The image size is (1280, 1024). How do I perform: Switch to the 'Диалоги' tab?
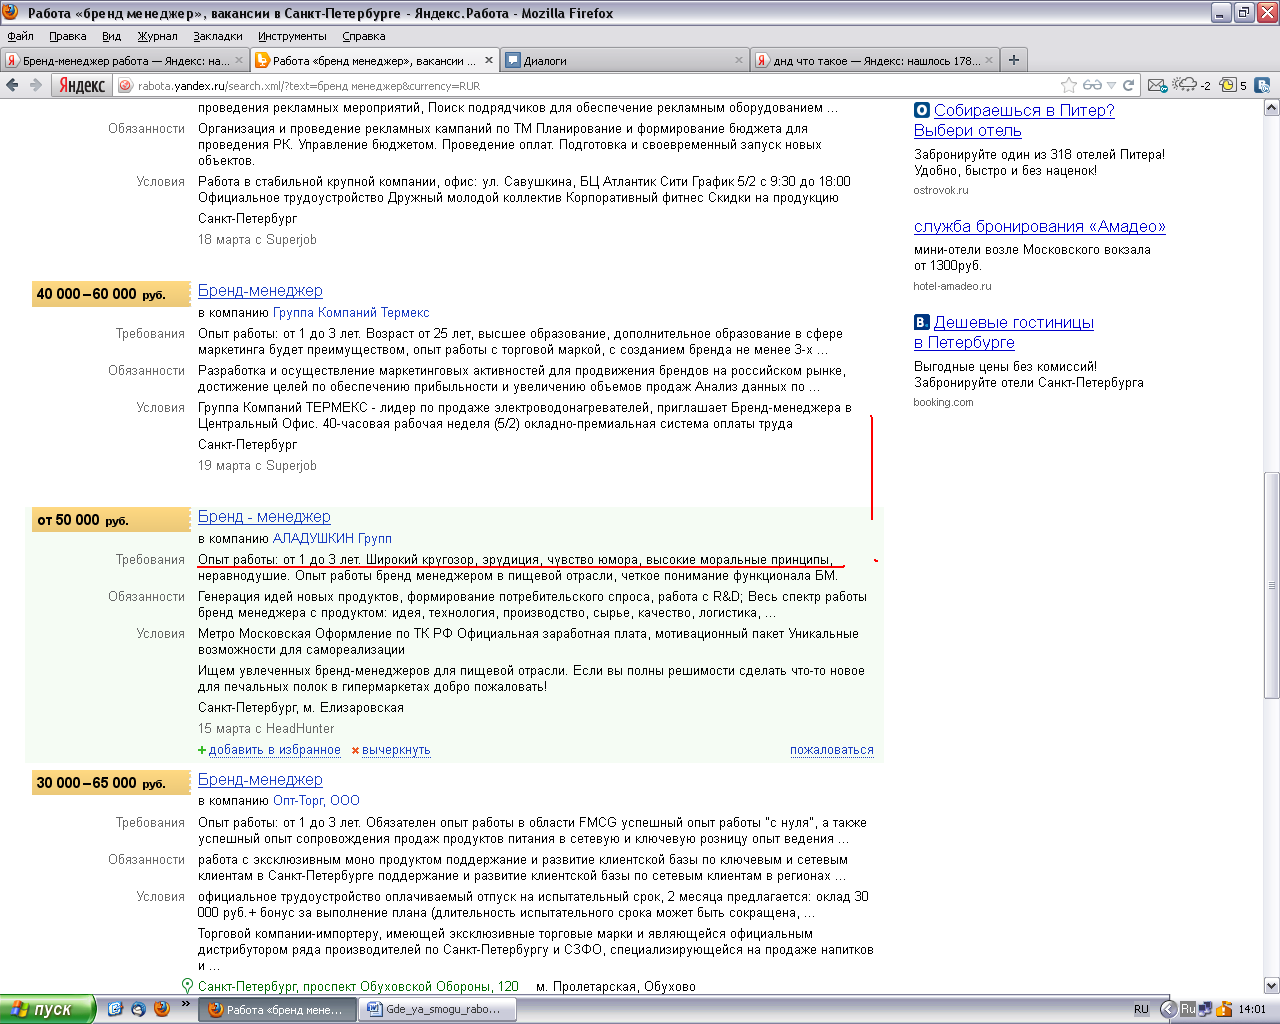pyautogui.click(x=625, y=60)
